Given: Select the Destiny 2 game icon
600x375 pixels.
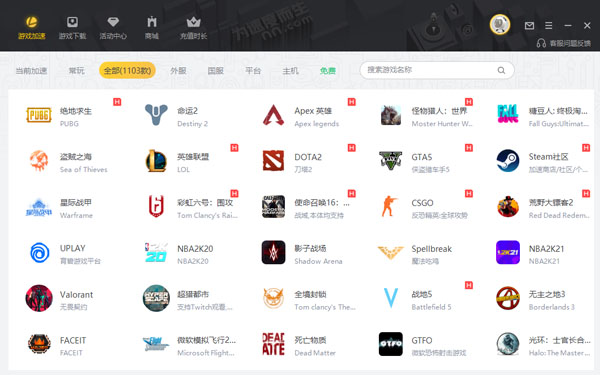Looking at the screenshot, I should point(156,115).
